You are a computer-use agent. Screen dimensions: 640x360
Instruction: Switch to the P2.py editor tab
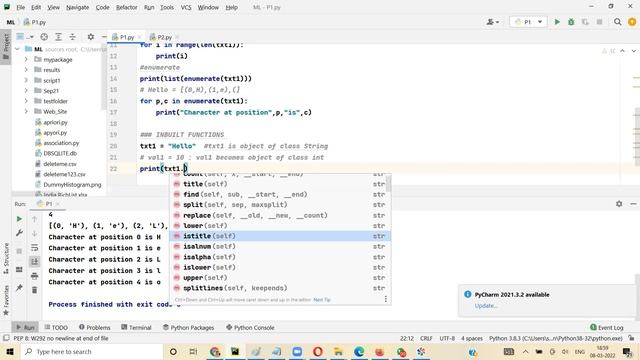click(x=164, y=37)
